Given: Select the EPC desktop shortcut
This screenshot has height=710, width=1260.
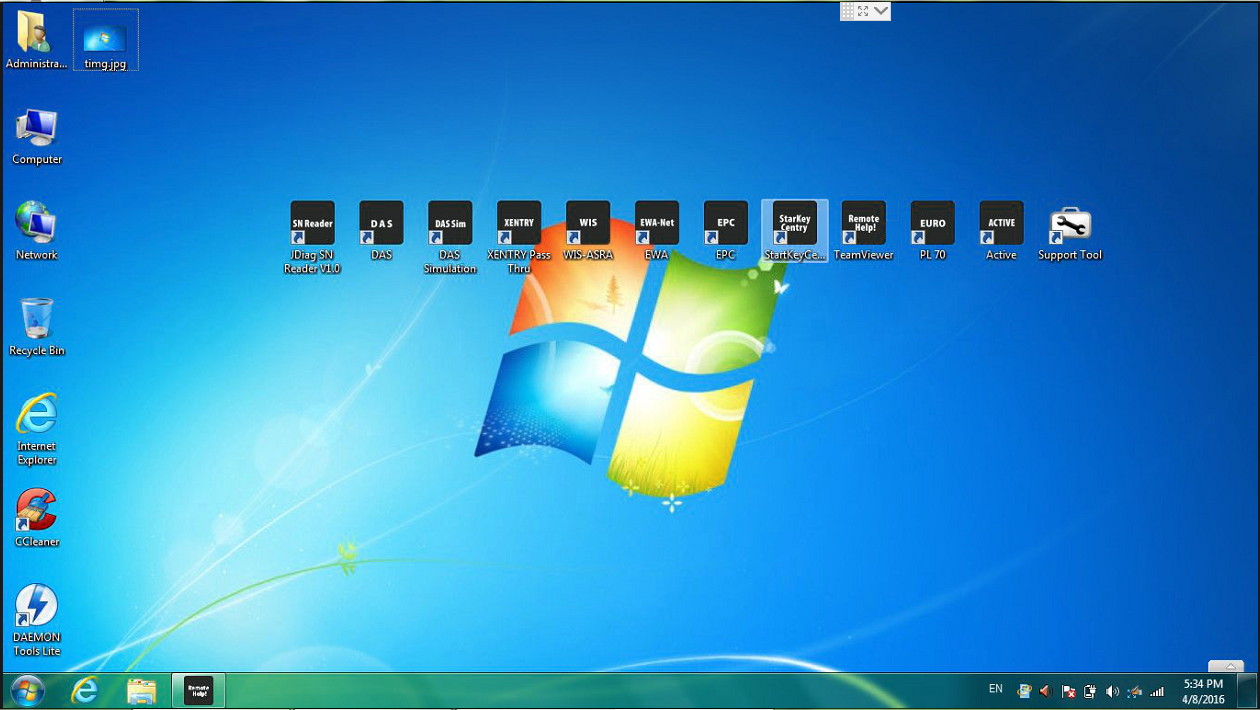Looking at the screenshot, I should pyautogui.click(x=726, y=231).
